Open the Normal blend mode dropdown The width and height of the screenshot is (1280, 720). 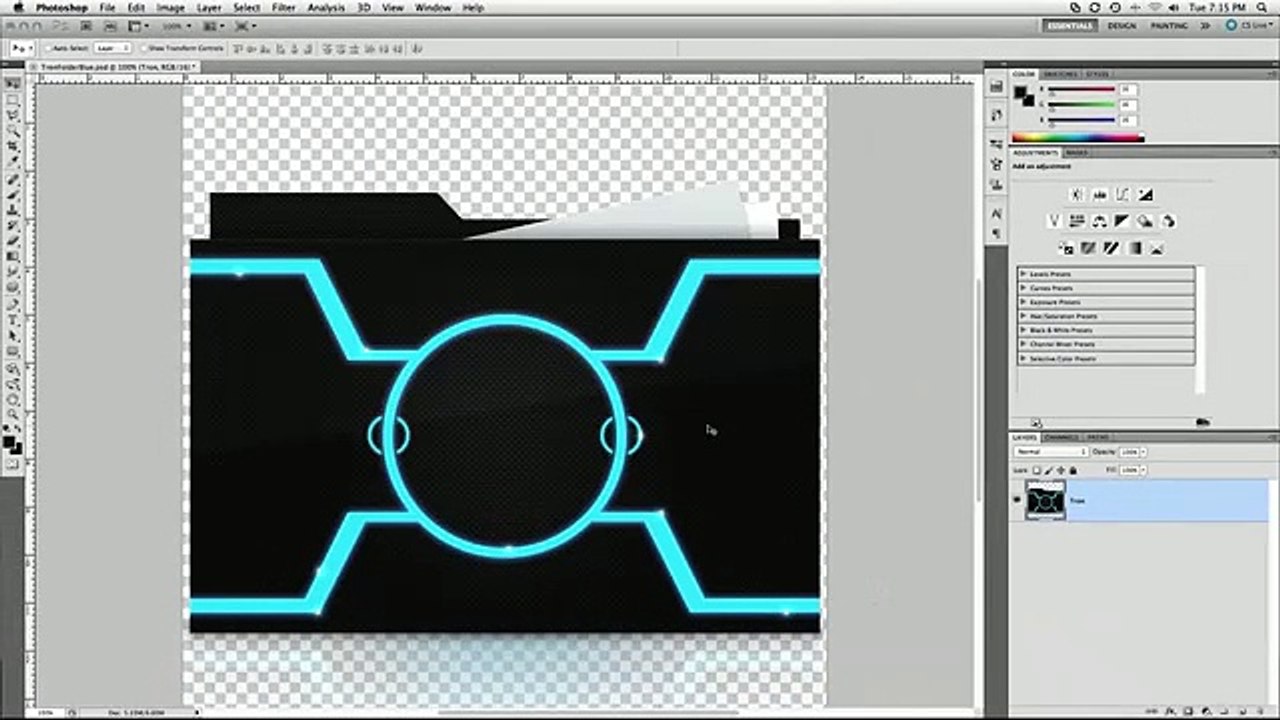pos(1051,452)
